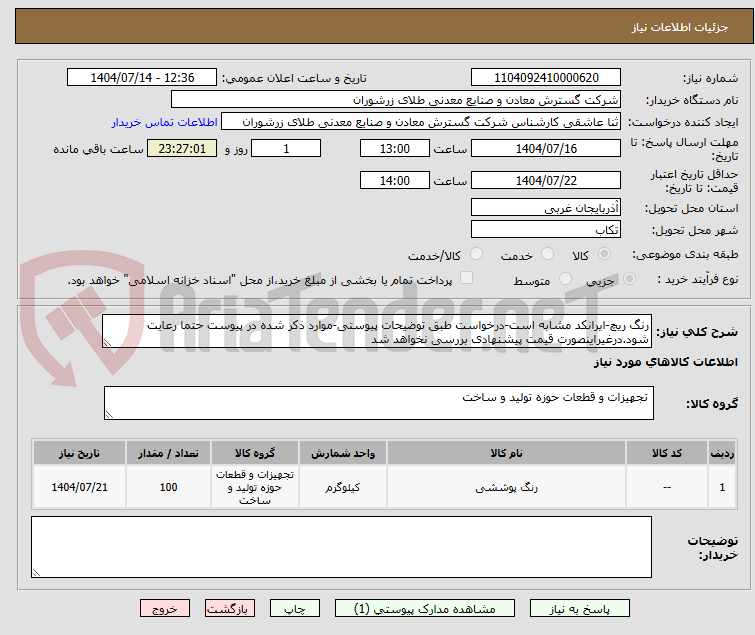Select the خدمت radio button

point(547,254)
